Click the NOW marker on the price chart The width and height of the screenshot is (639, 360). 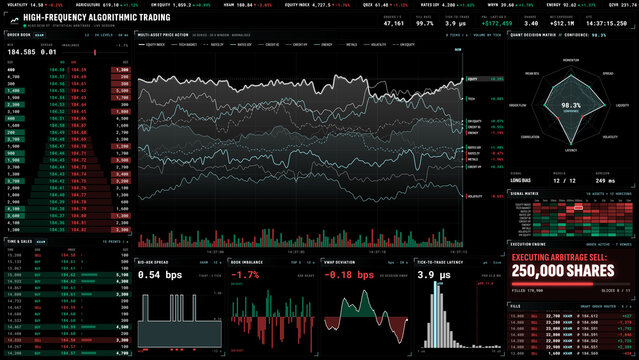(458, 50)
